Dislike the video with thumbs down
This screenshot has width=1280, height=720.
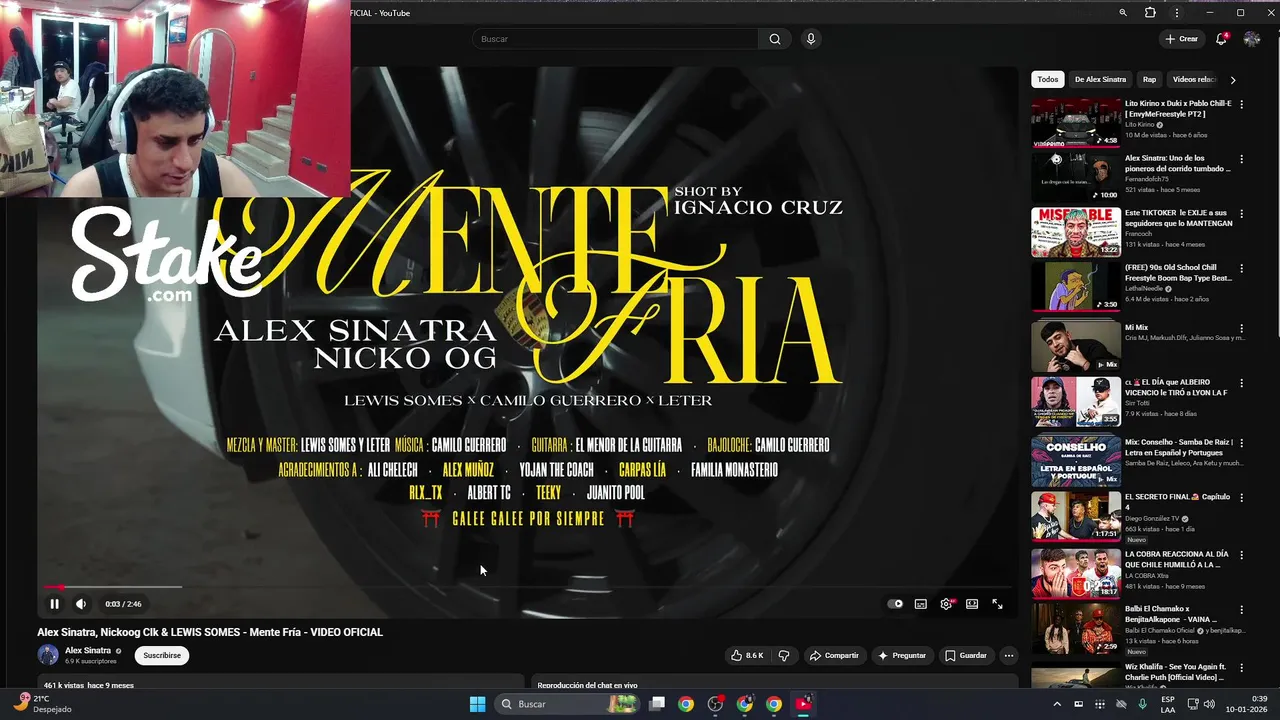784,656
